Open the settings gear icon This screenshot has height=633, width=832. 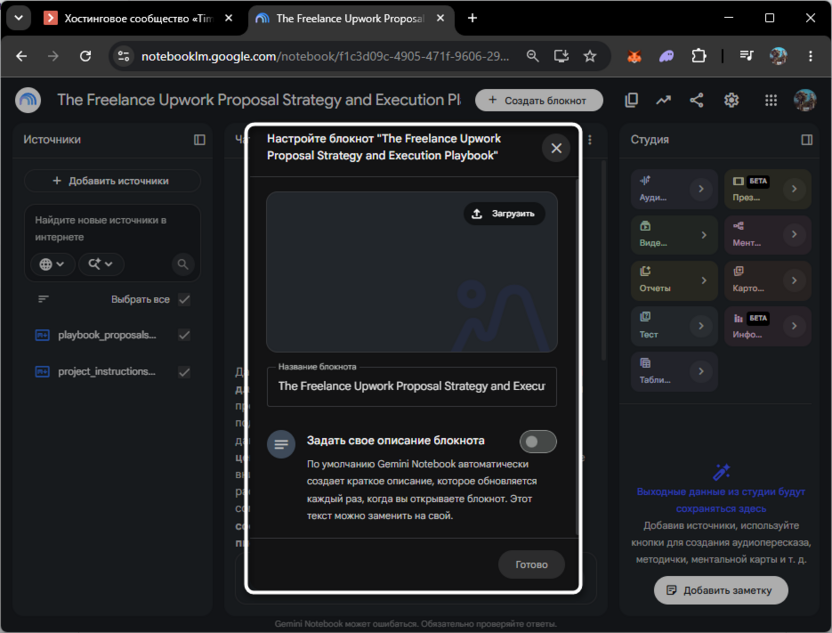pyautogui.click(x=731, y=100)
